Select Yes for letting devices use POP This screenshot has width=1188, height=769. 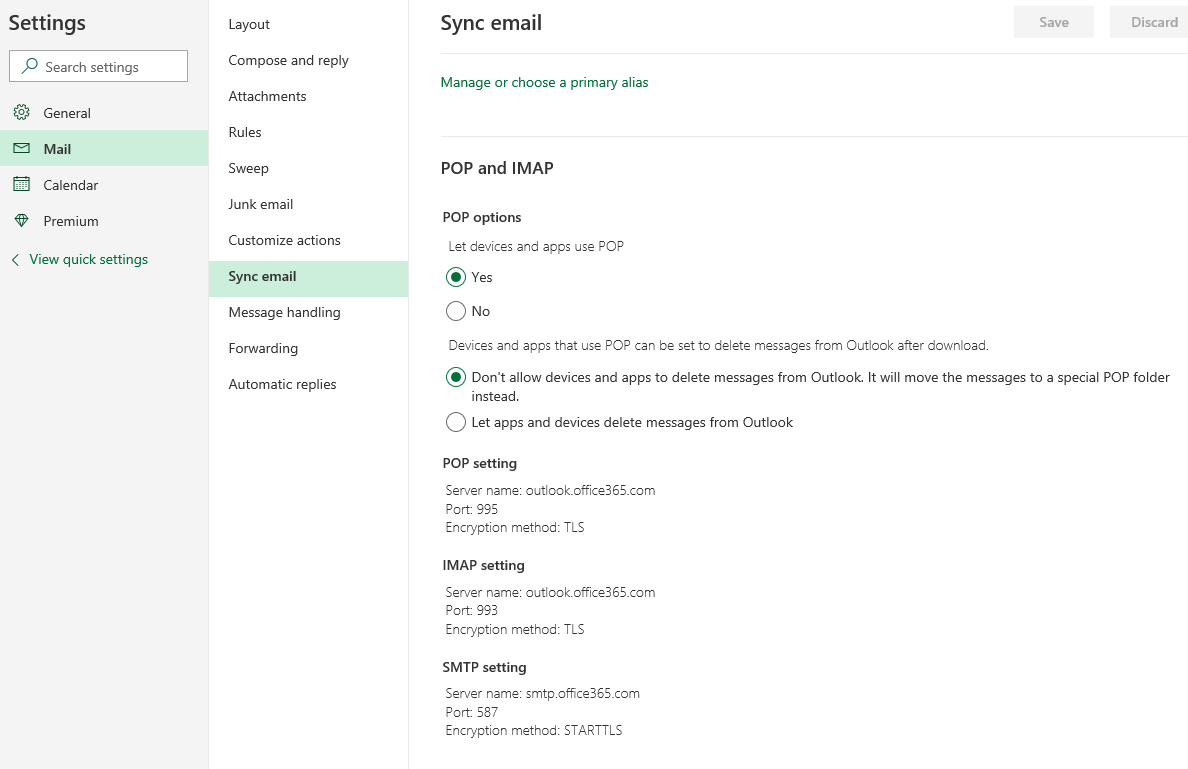[456, 277]
